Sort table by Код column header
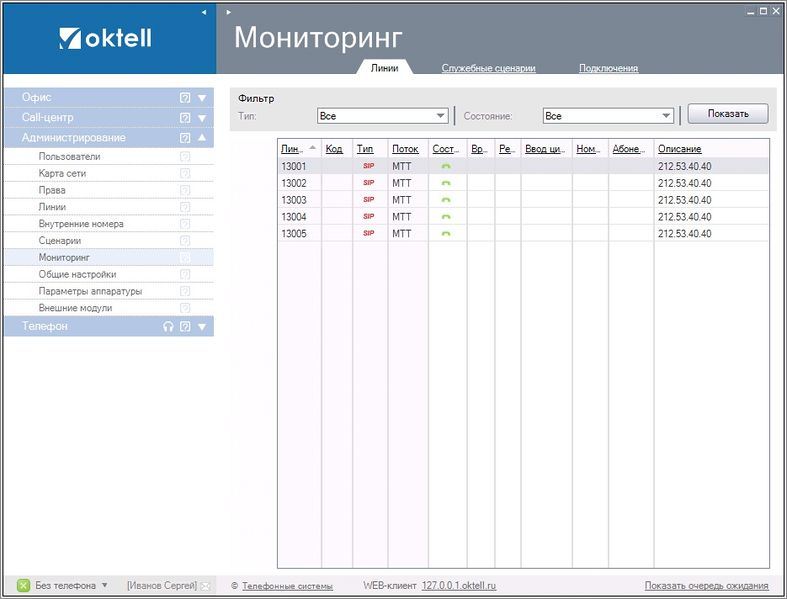The image size is (787, 599). point(334,149)
